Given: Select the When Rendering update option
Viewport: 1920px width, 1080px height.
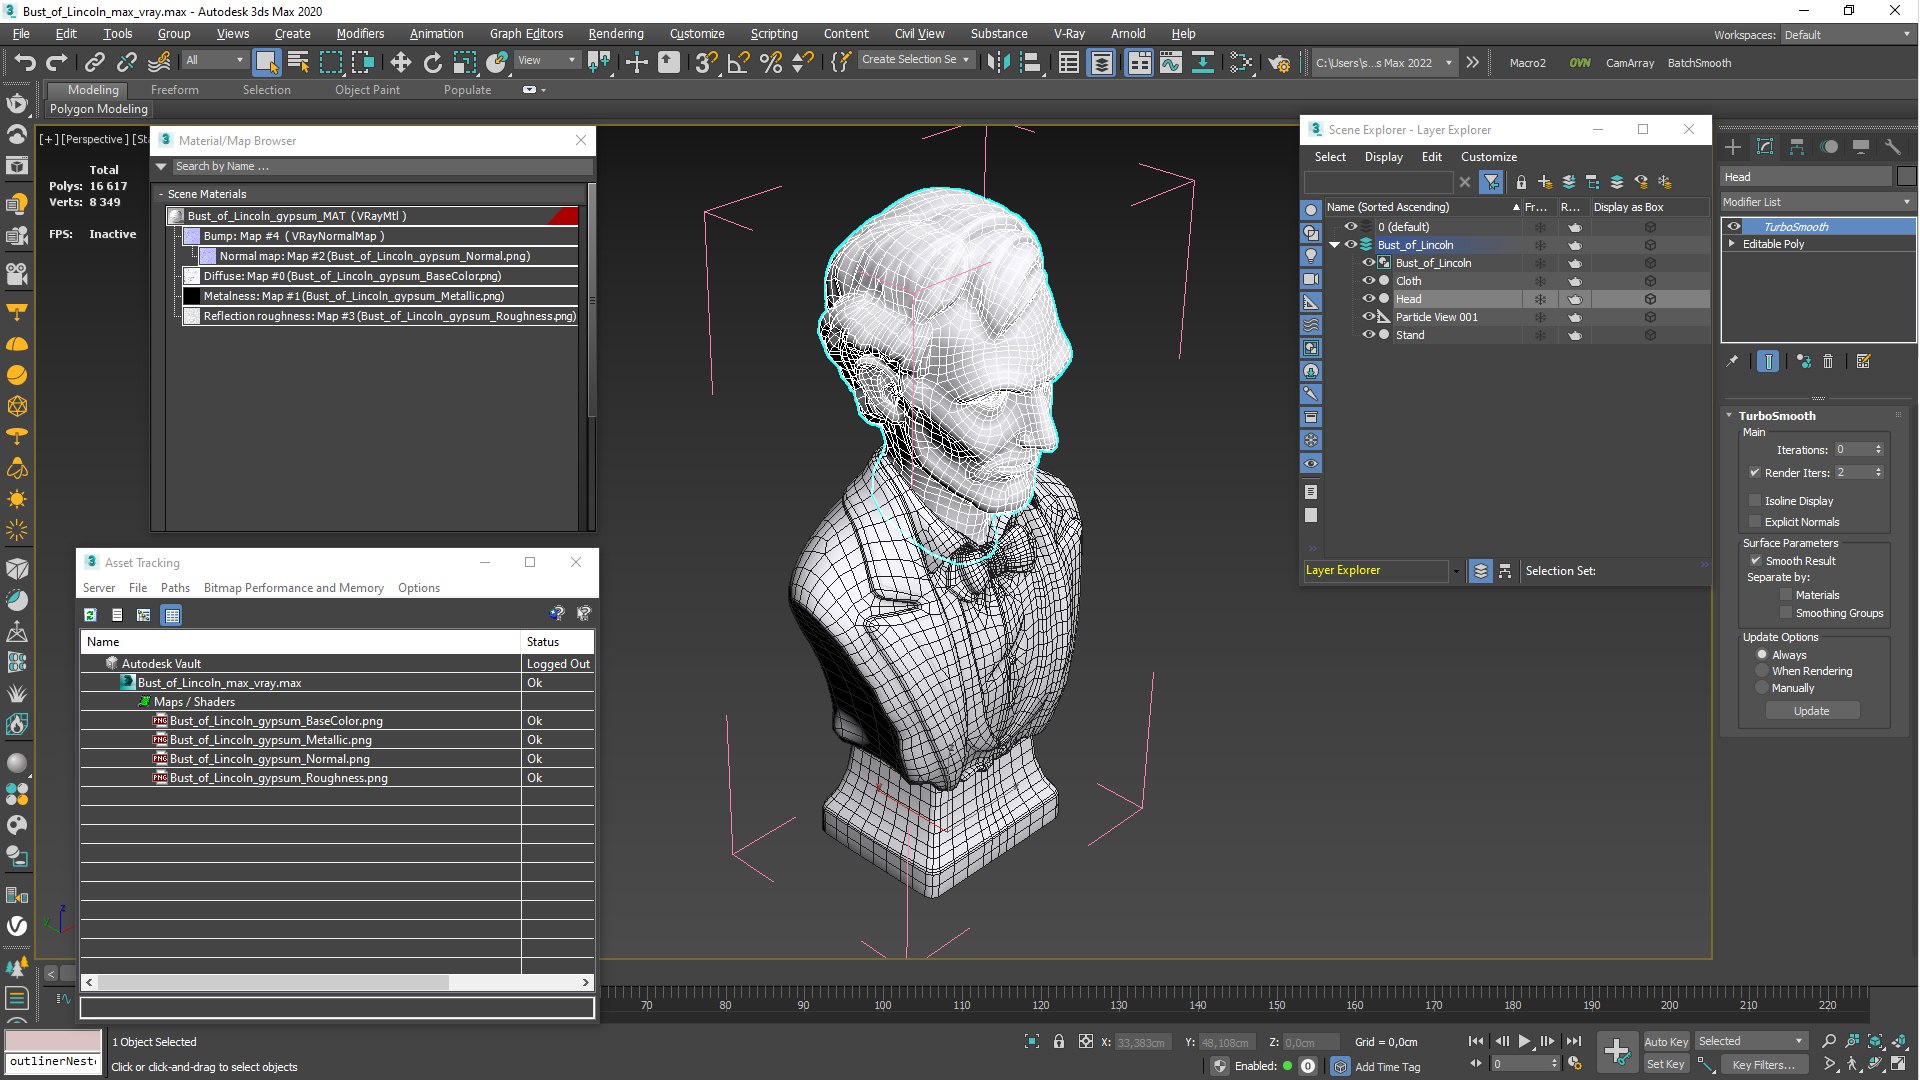Looking at the screenshot, I should point(1762,671).
